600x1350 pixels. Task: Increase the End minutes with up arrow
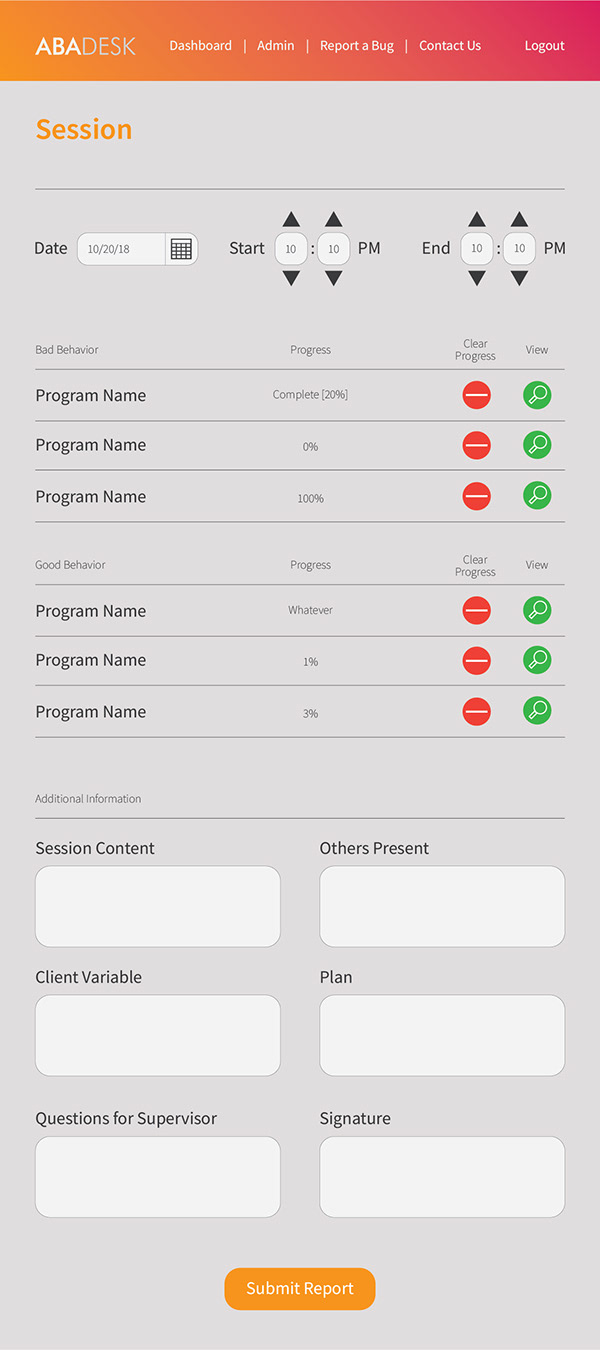point(519,220)
